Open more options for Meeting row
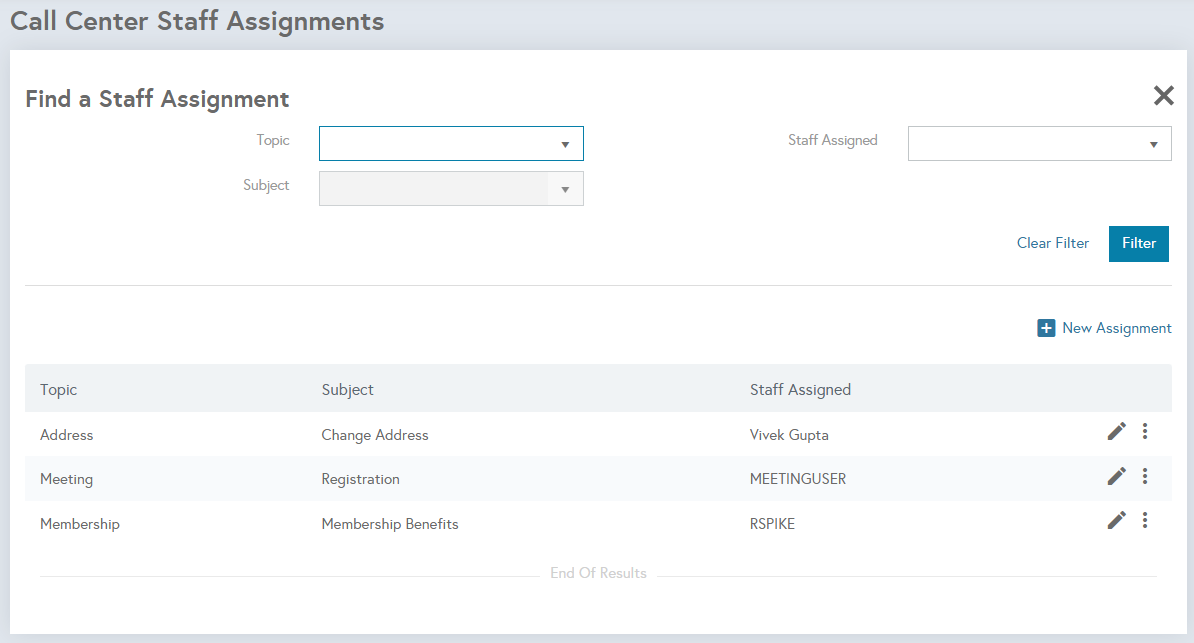Image resolution: width=1194 pixels, height=643 pixels. (1145, 477)
